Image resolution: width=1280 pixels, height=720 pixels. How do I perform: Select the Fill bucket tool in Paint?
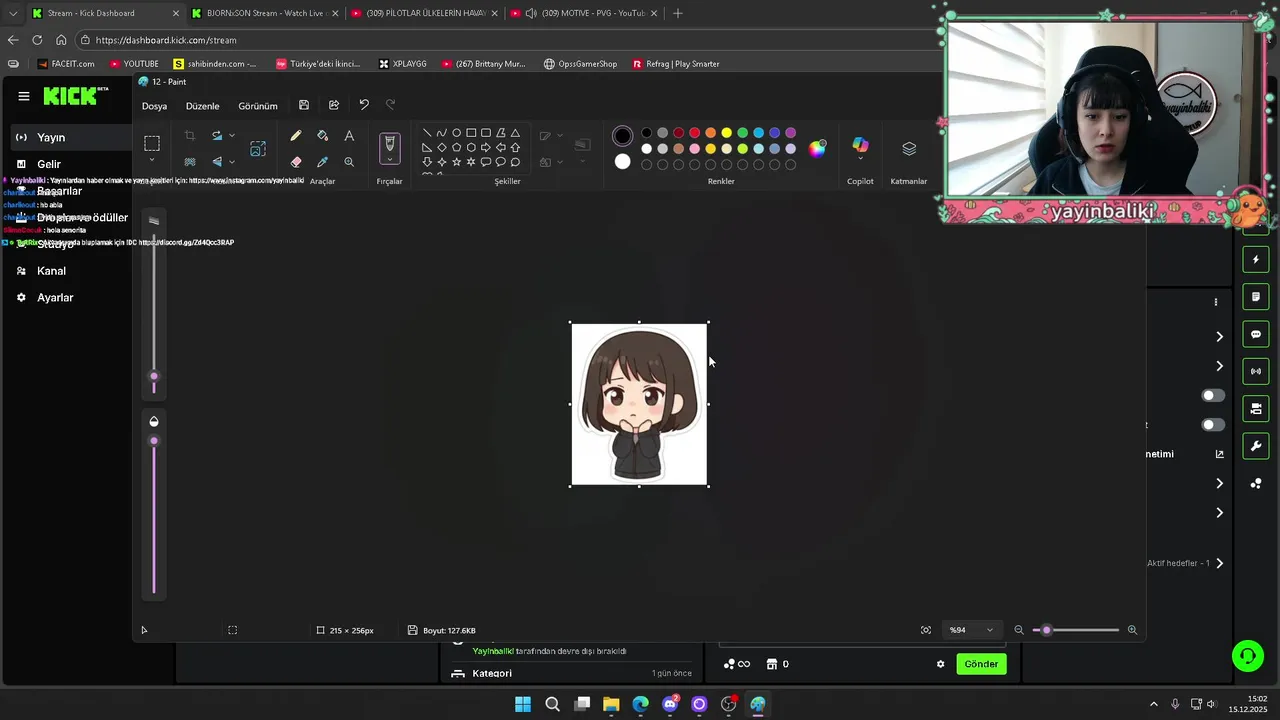pyautogui.click(x=322, y=136)
